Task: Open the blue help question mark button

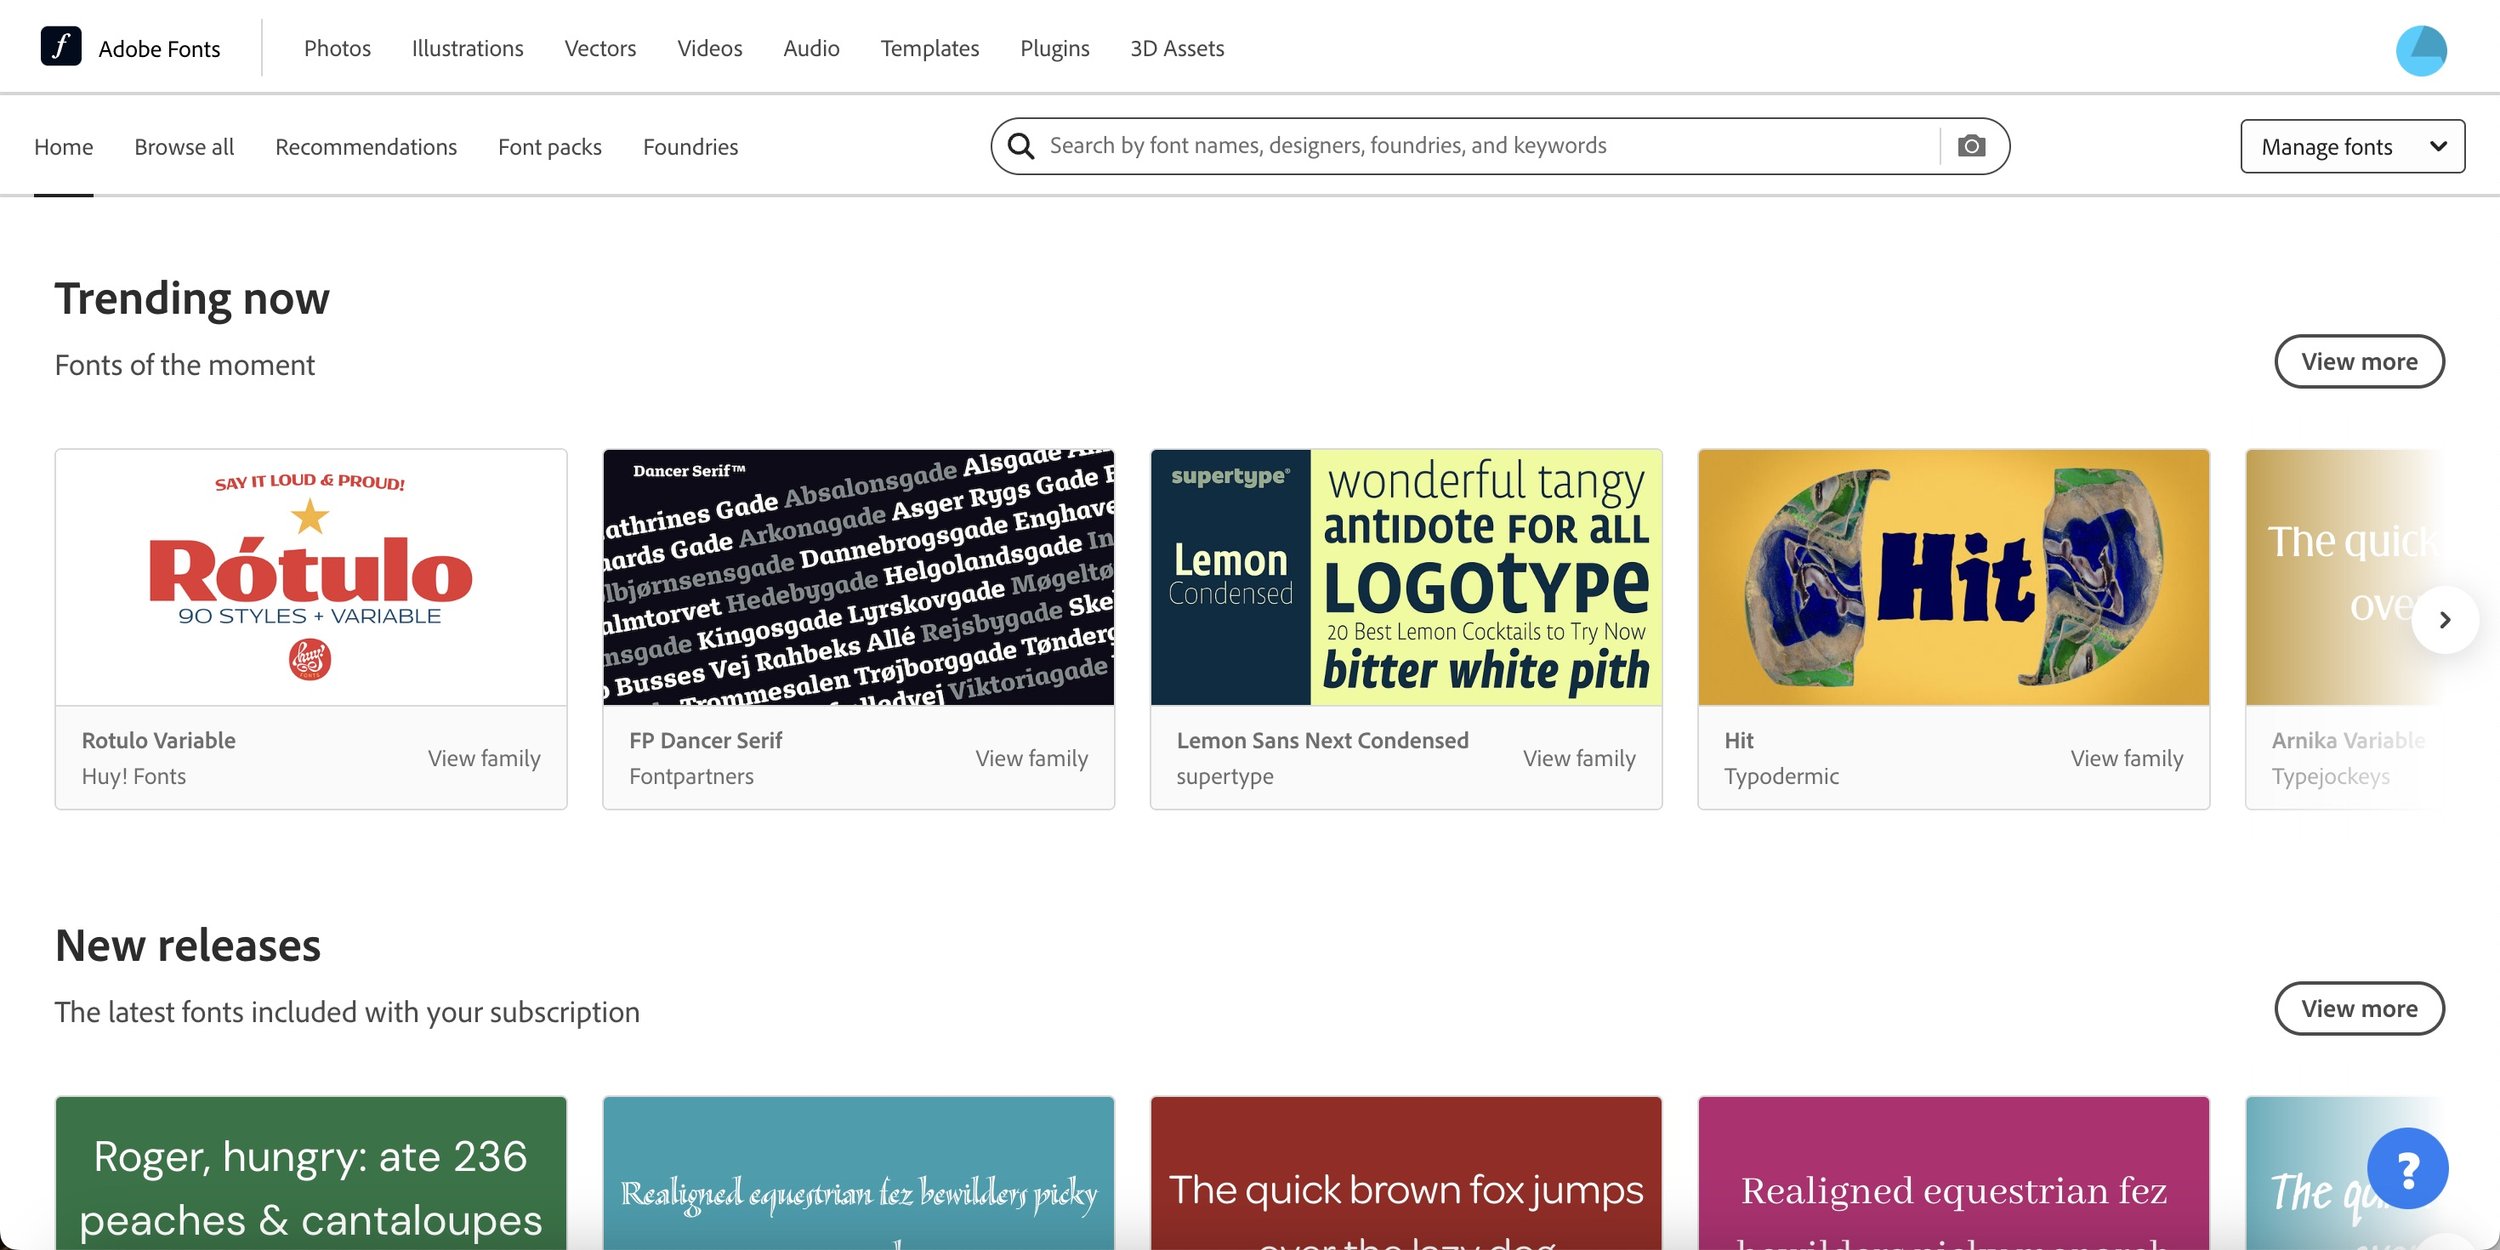Action: point(2408,1168)
